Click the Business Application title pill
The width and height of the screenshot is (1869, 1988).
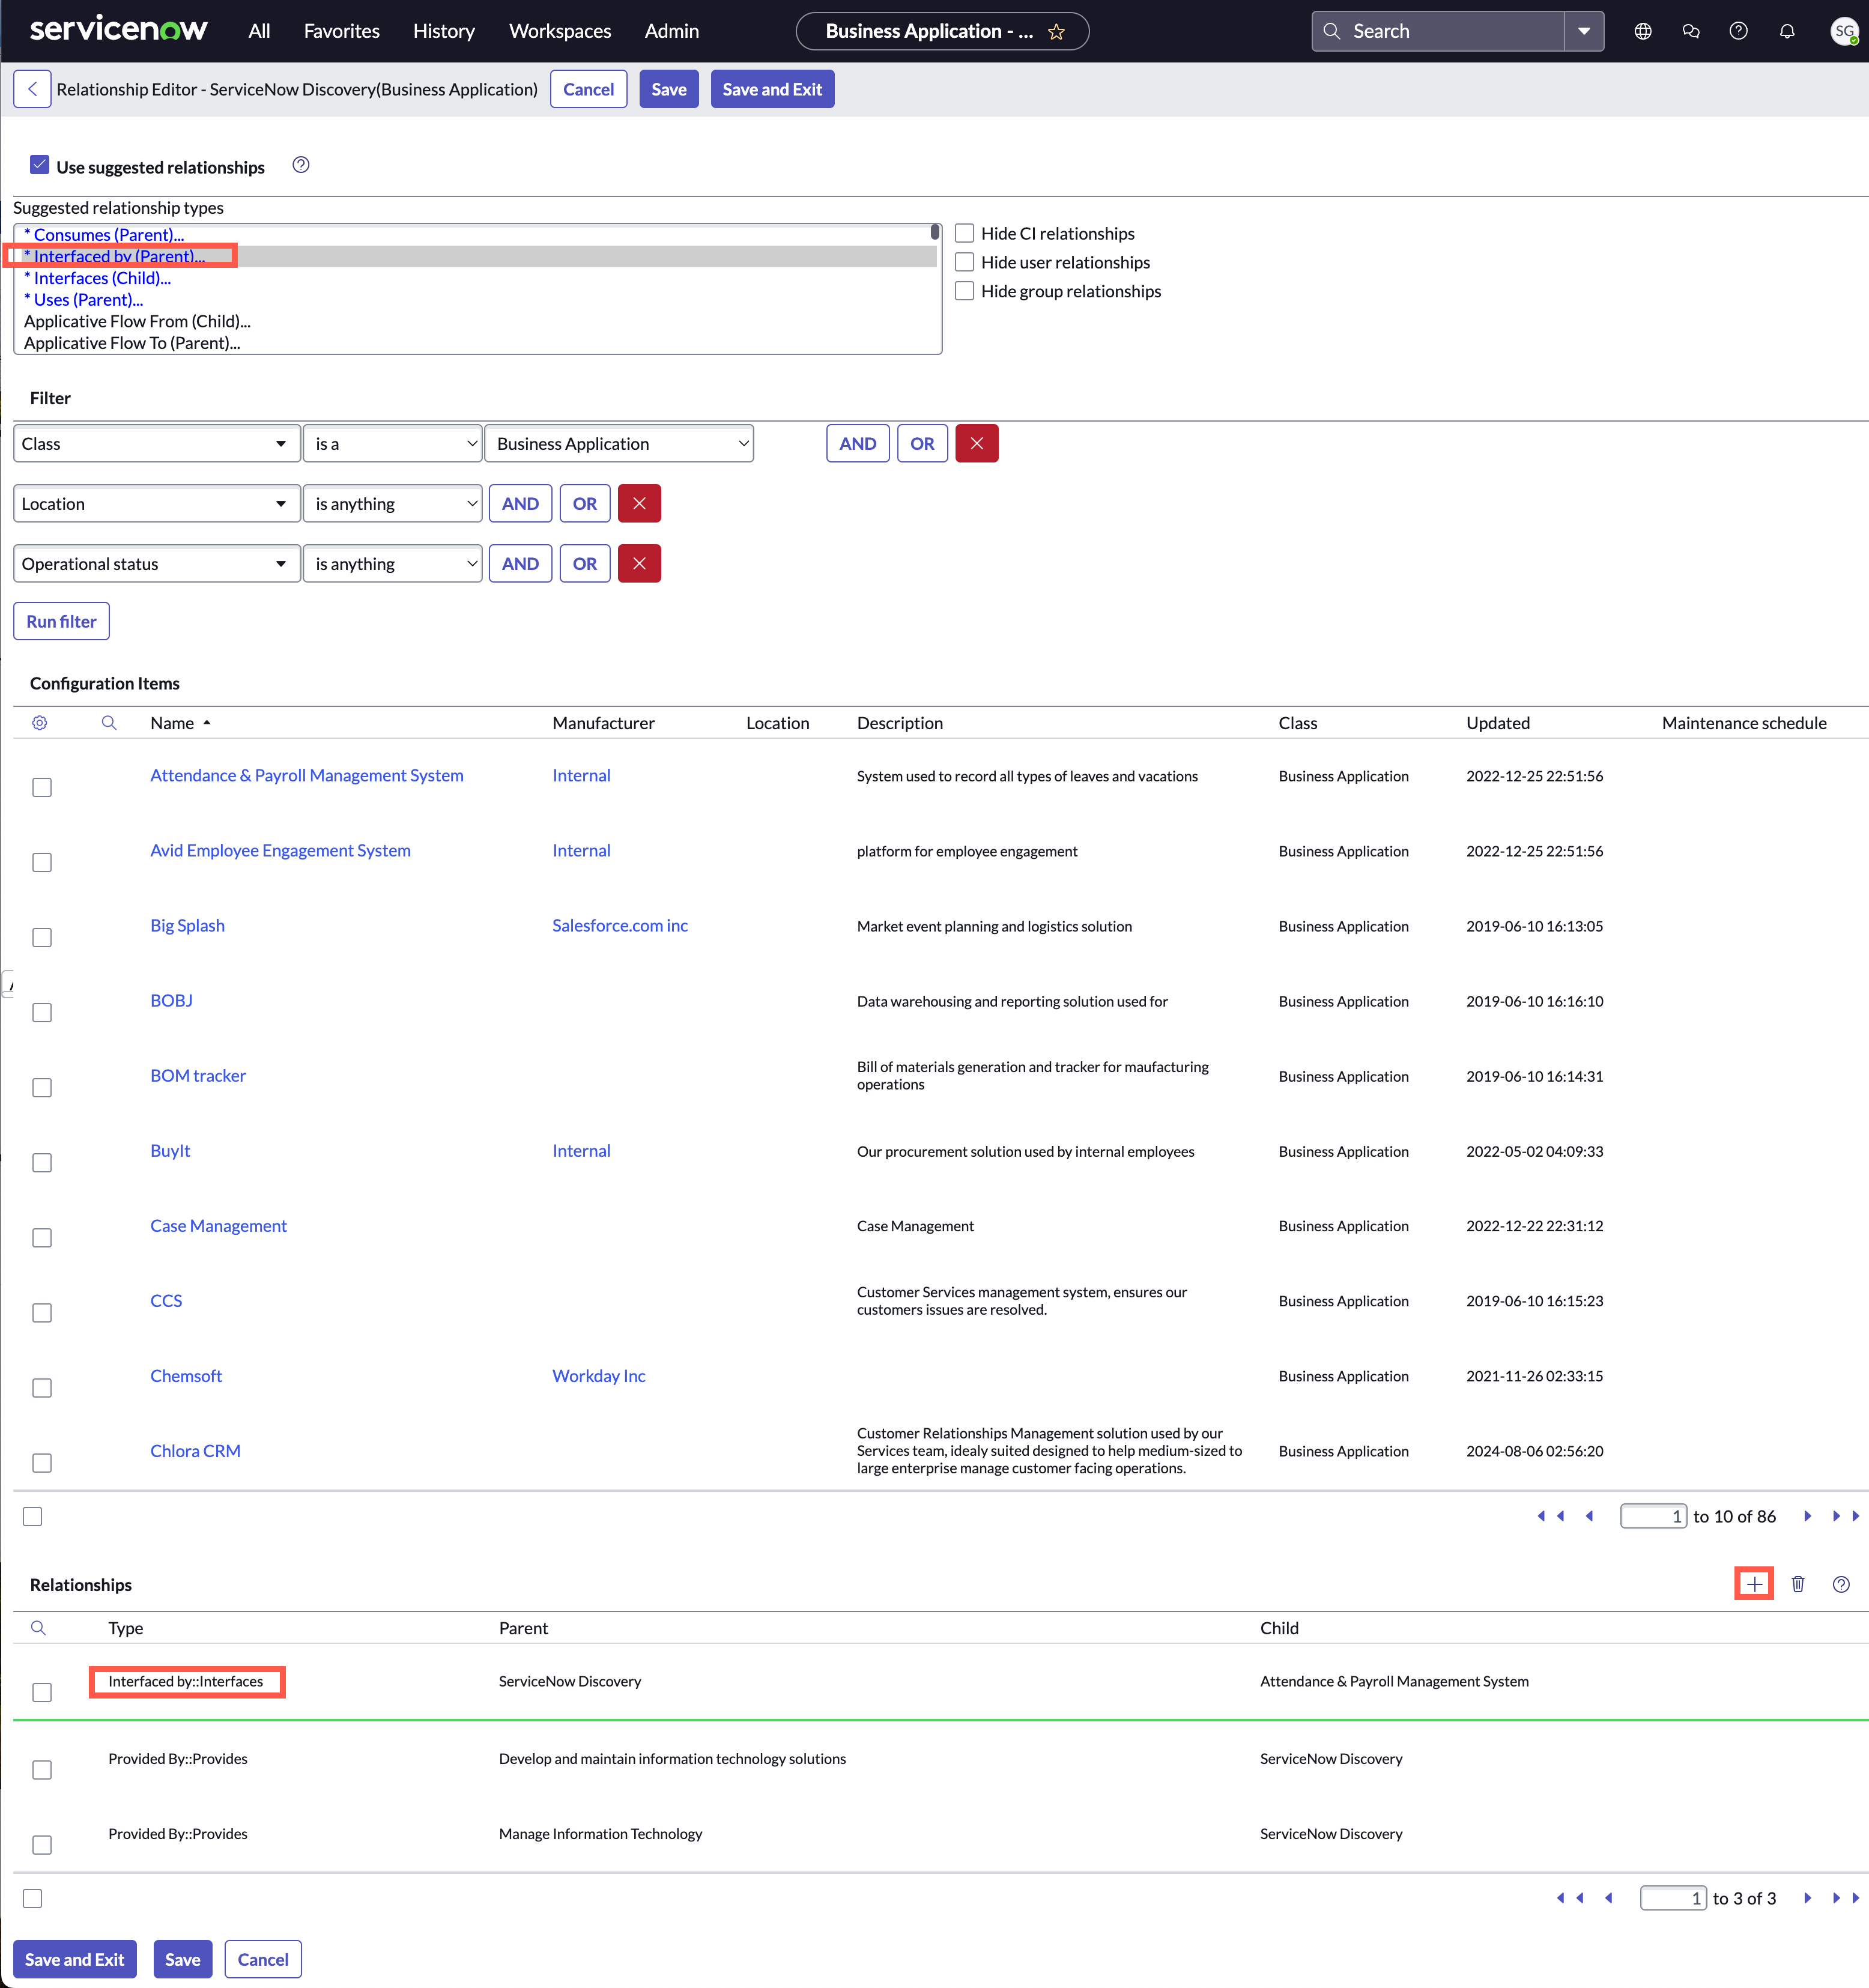942,31
